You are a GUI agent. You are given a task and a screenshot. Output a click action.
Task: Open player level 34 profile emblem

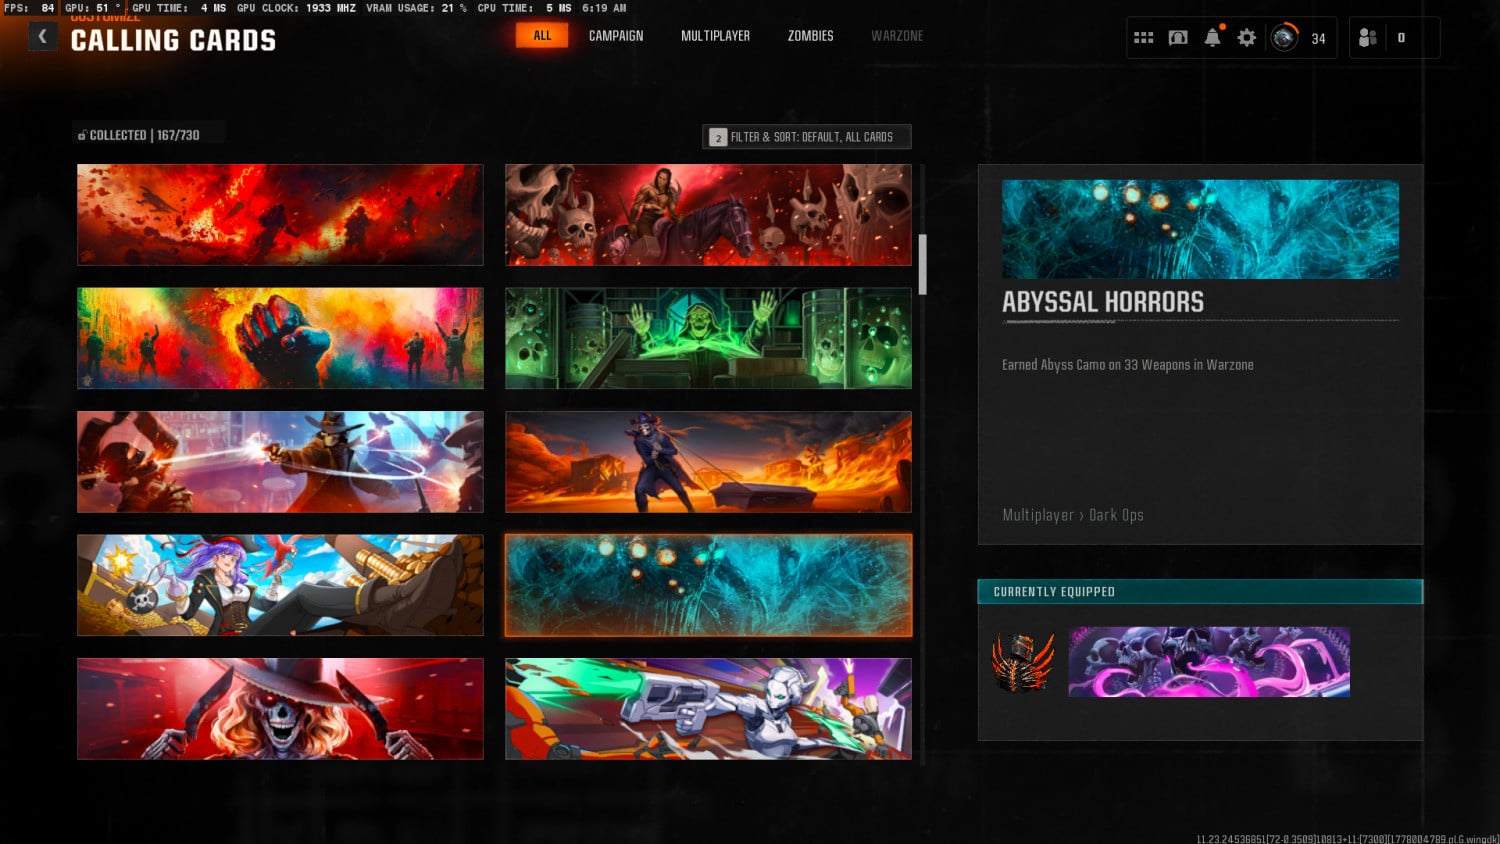1284,38
